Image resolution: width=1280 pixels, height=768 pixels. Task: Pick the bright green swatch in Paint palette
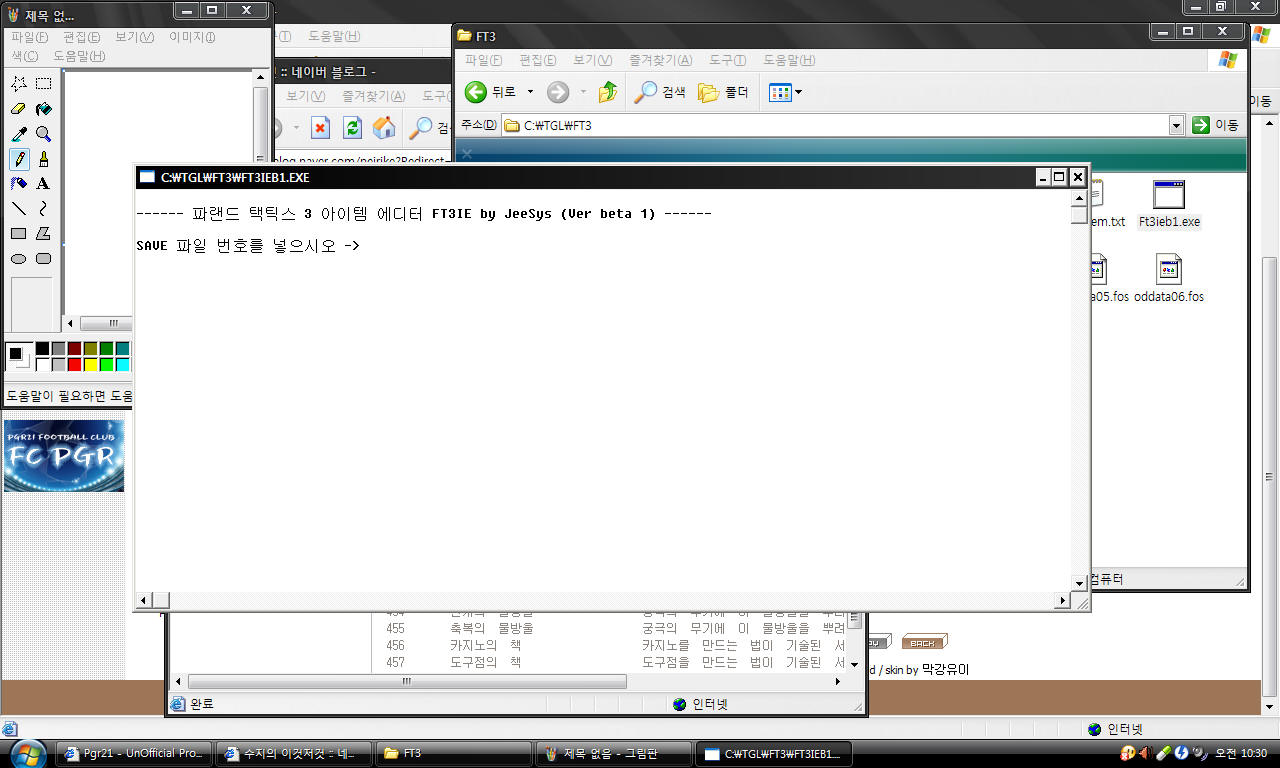point(106,364)
